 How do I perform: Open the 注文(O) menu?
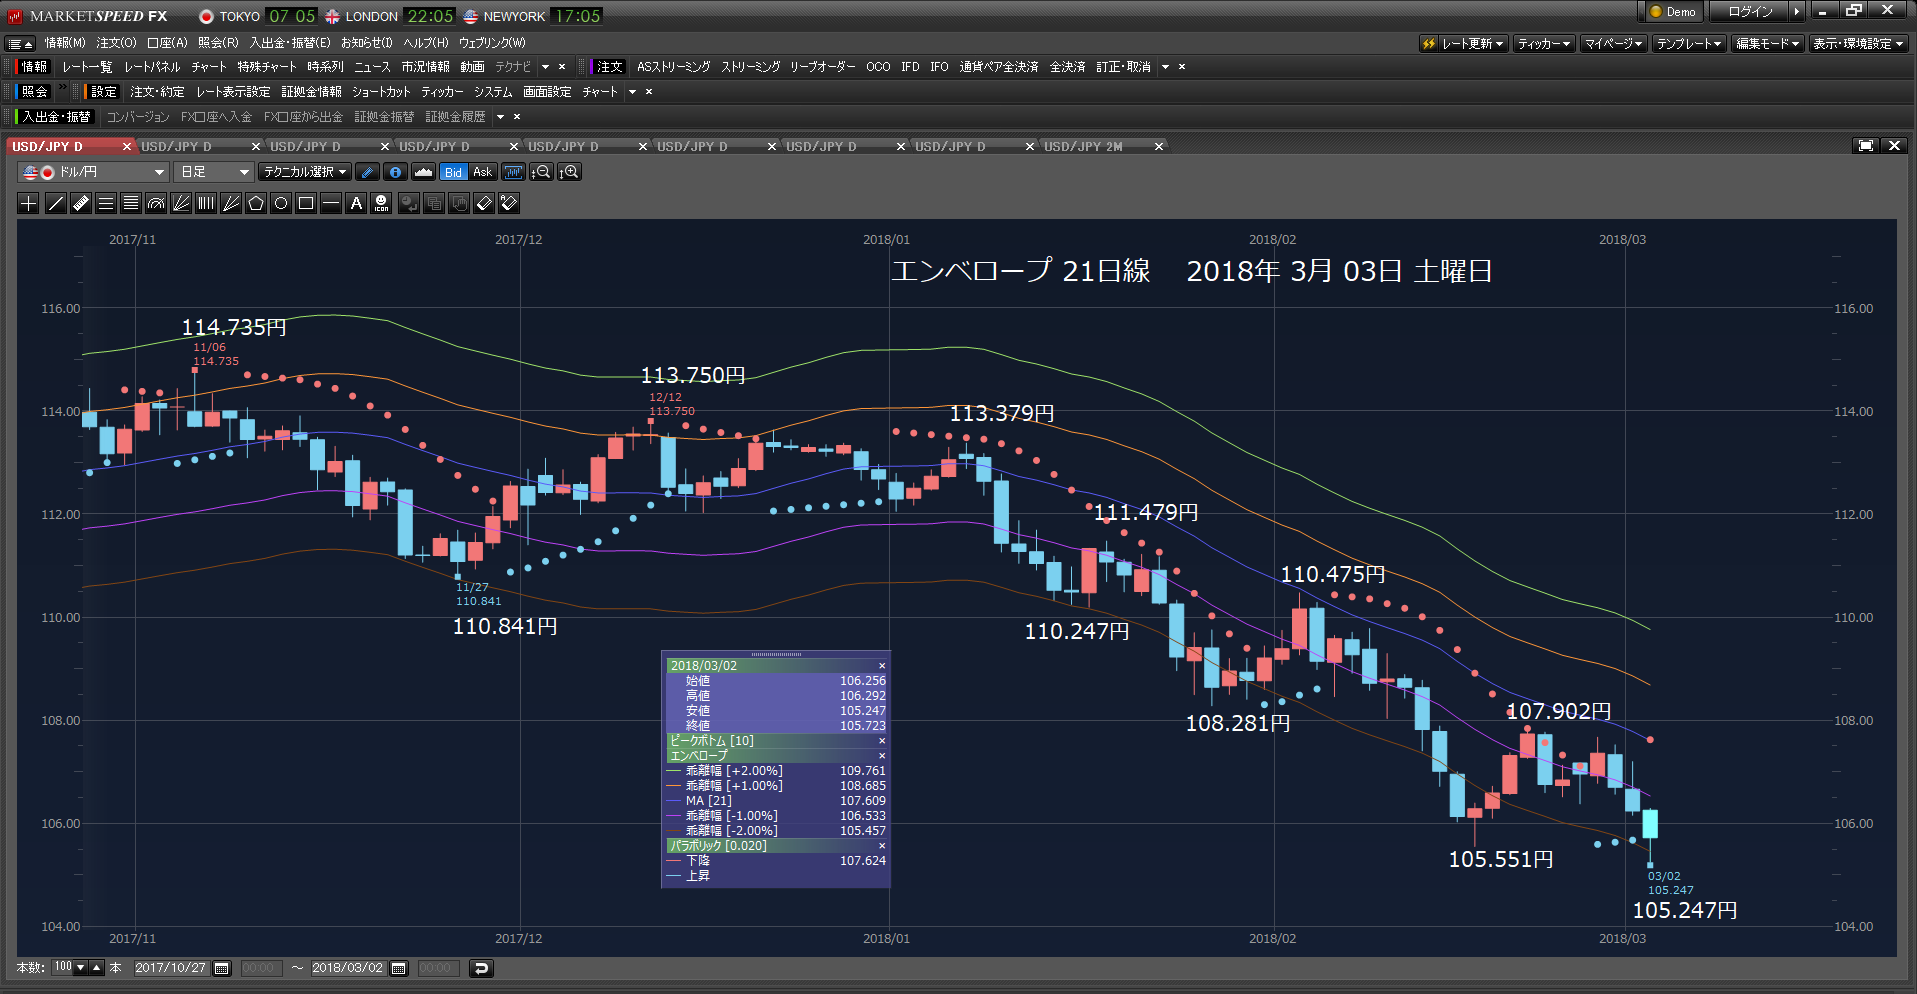(116, 43)
